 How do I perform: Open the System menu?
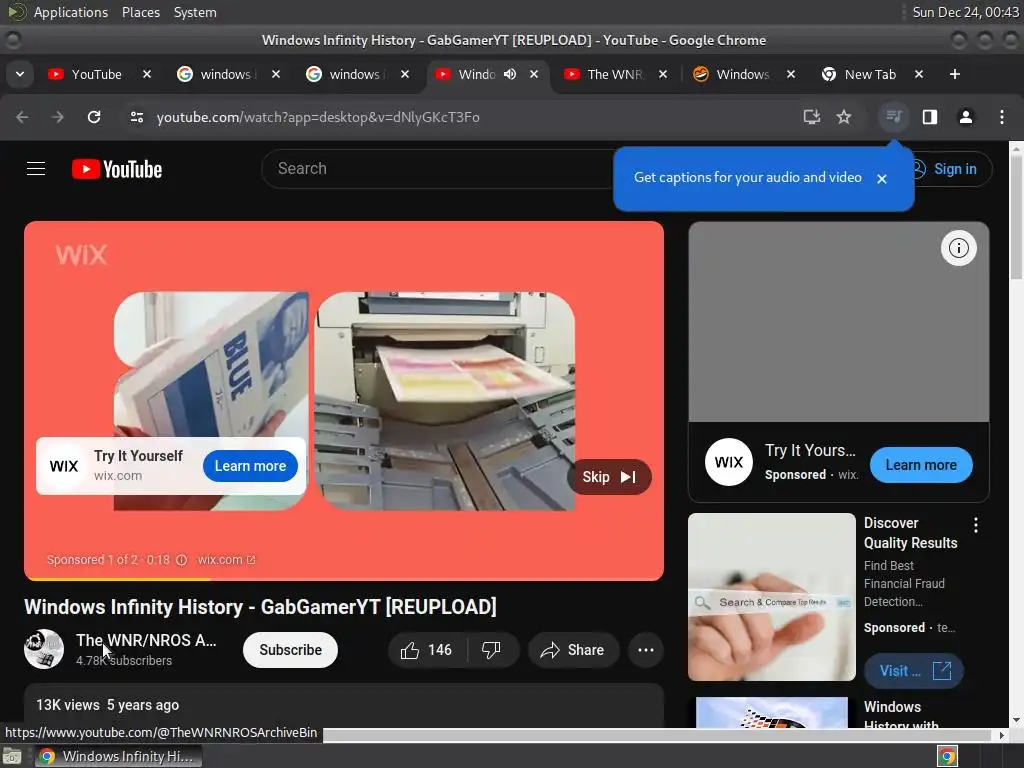195,12
